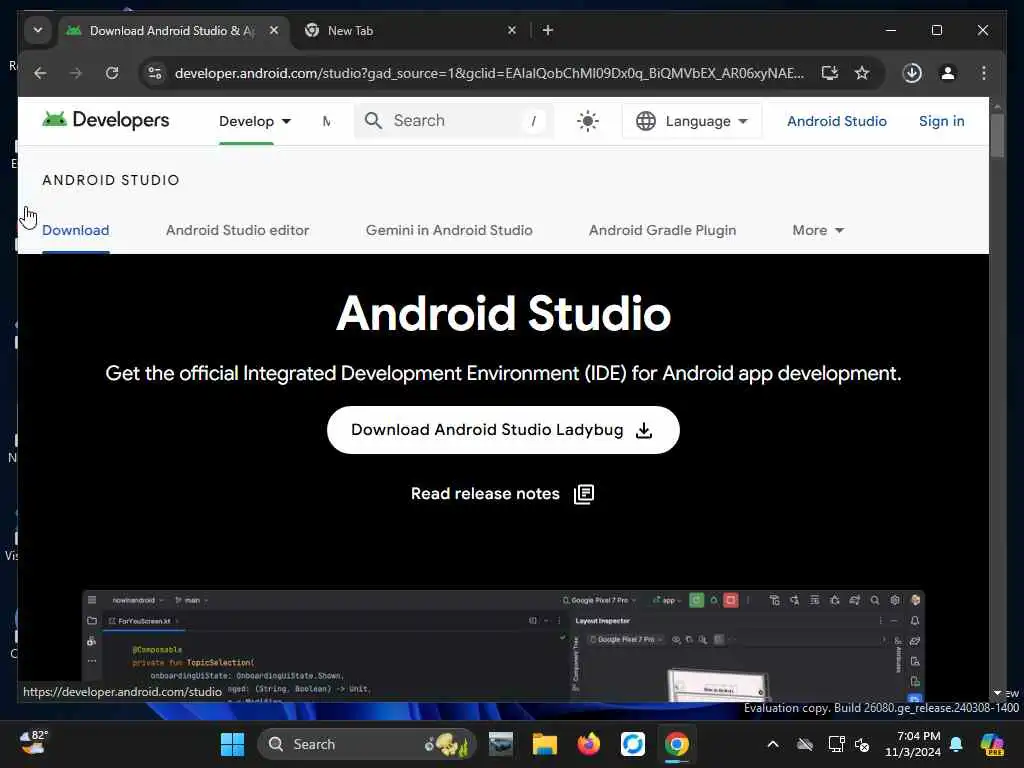Open Gemini in Android Studio tab

449,230
